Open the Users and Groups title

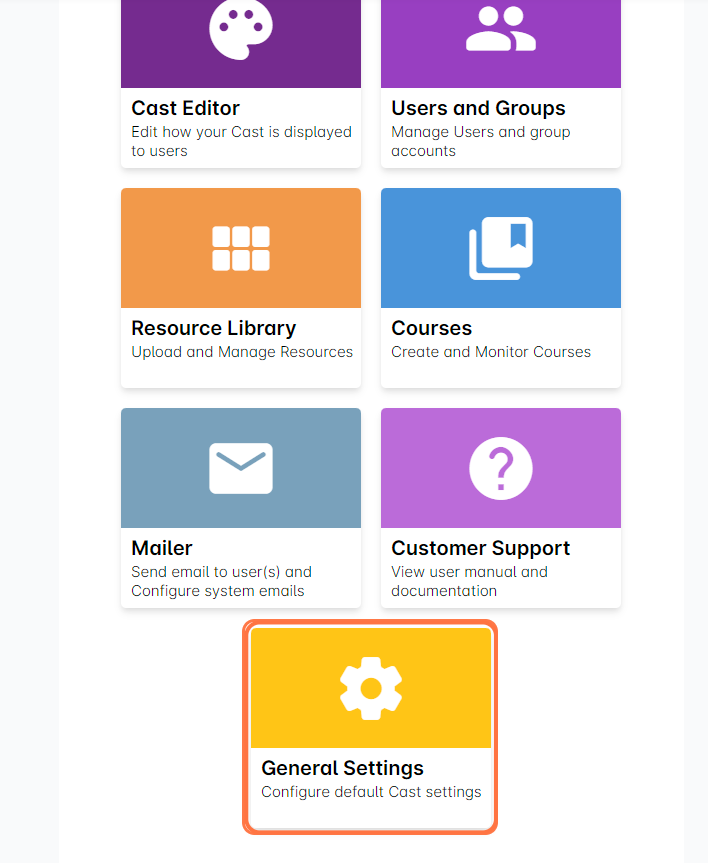pyautogui.click(x=478, y=108)
